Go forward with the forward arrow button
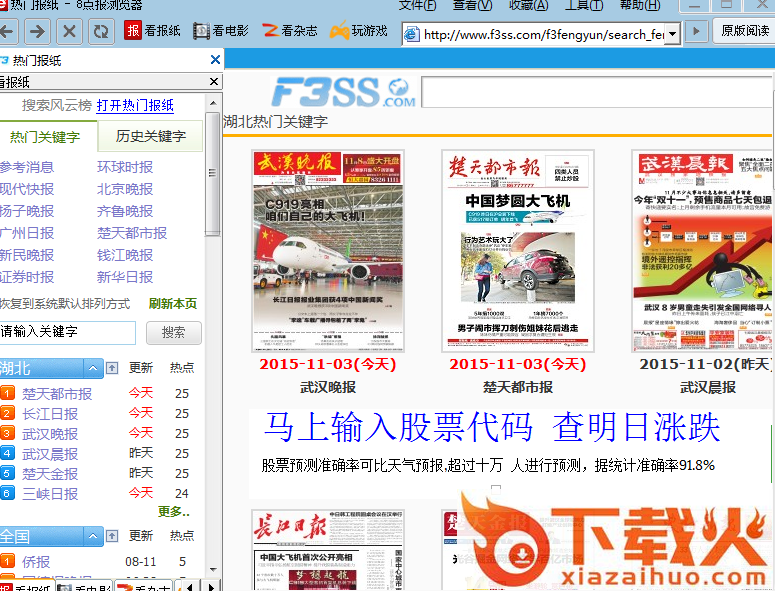 tap(37, 32)
